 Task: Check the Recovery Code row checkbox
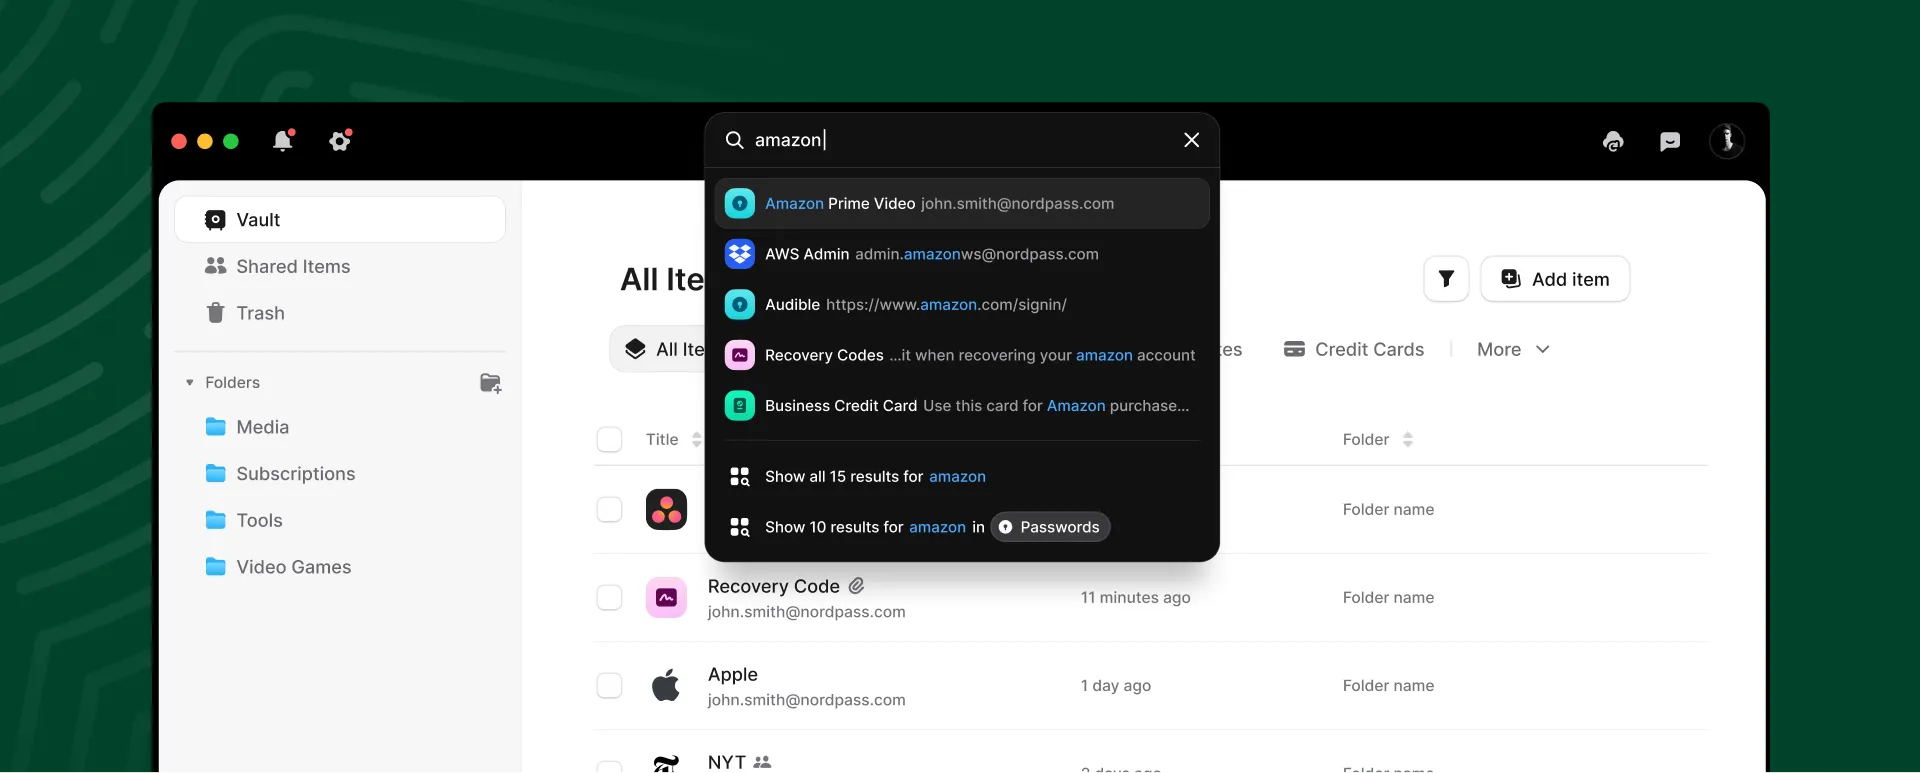click(609, 598)
